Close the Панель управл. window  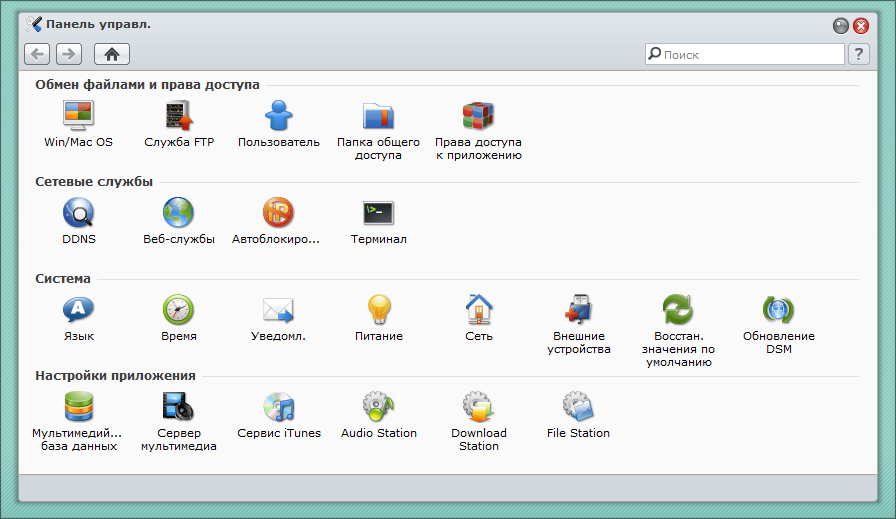tap(861, 26)
